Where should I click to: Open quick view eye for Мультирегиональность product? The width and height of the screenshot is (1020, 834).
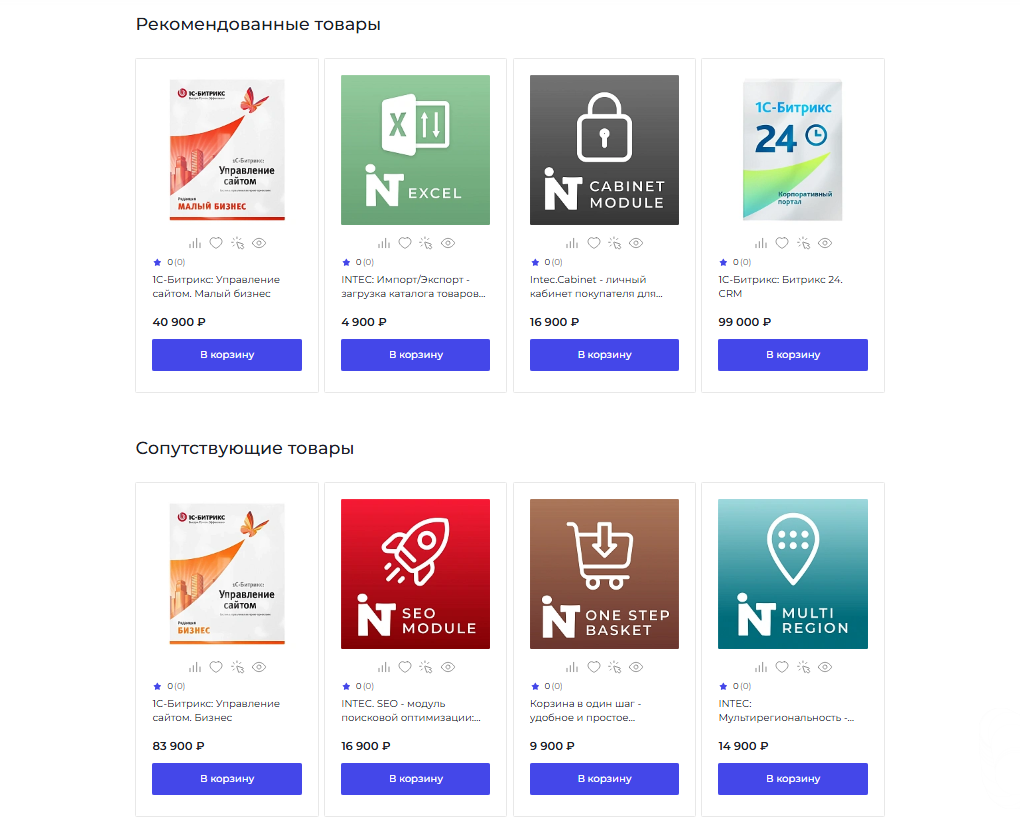click(825, 667)
